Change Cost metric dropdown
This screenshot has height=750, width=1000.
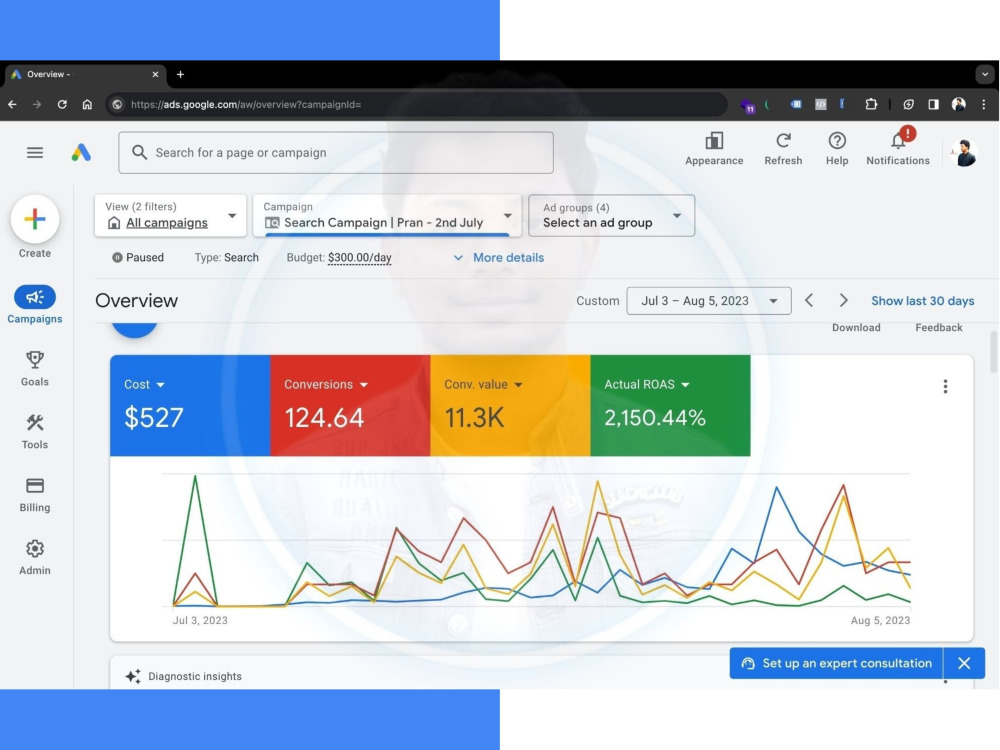click(x=144, y=385)
